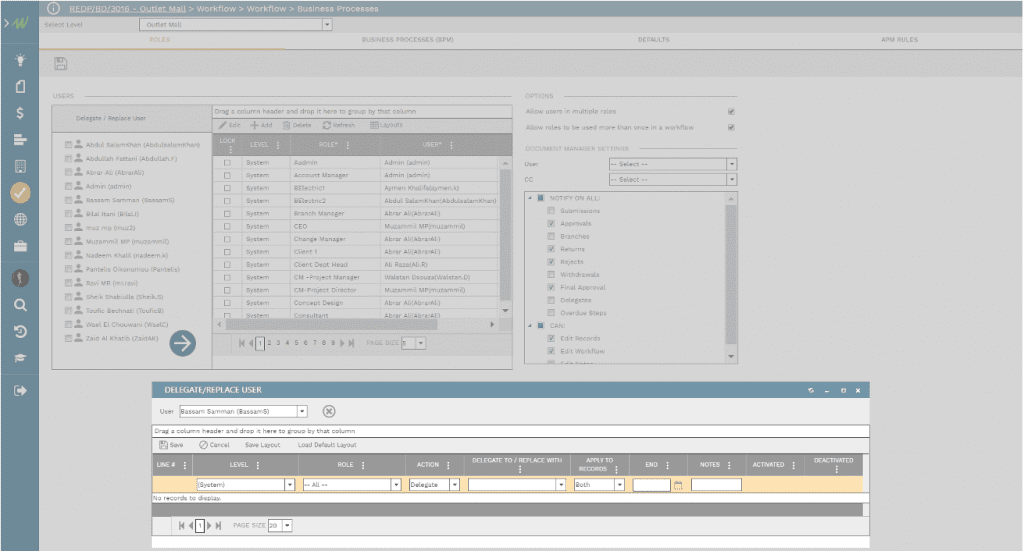This screenshot has width=1024, height=551.
Task: Check the Submissions notification checkbox
Action: point(551,211)
